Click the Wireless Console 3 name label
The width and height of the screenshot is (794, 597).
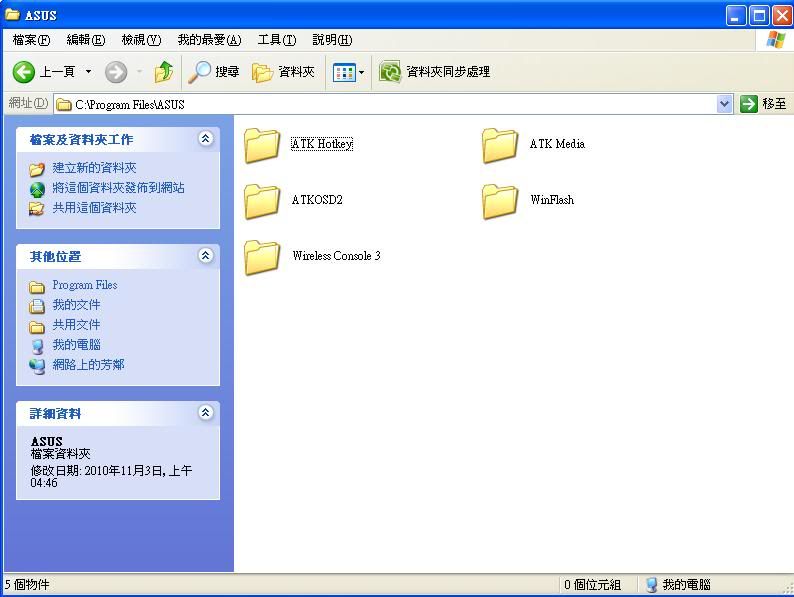(x=336, y=255)
